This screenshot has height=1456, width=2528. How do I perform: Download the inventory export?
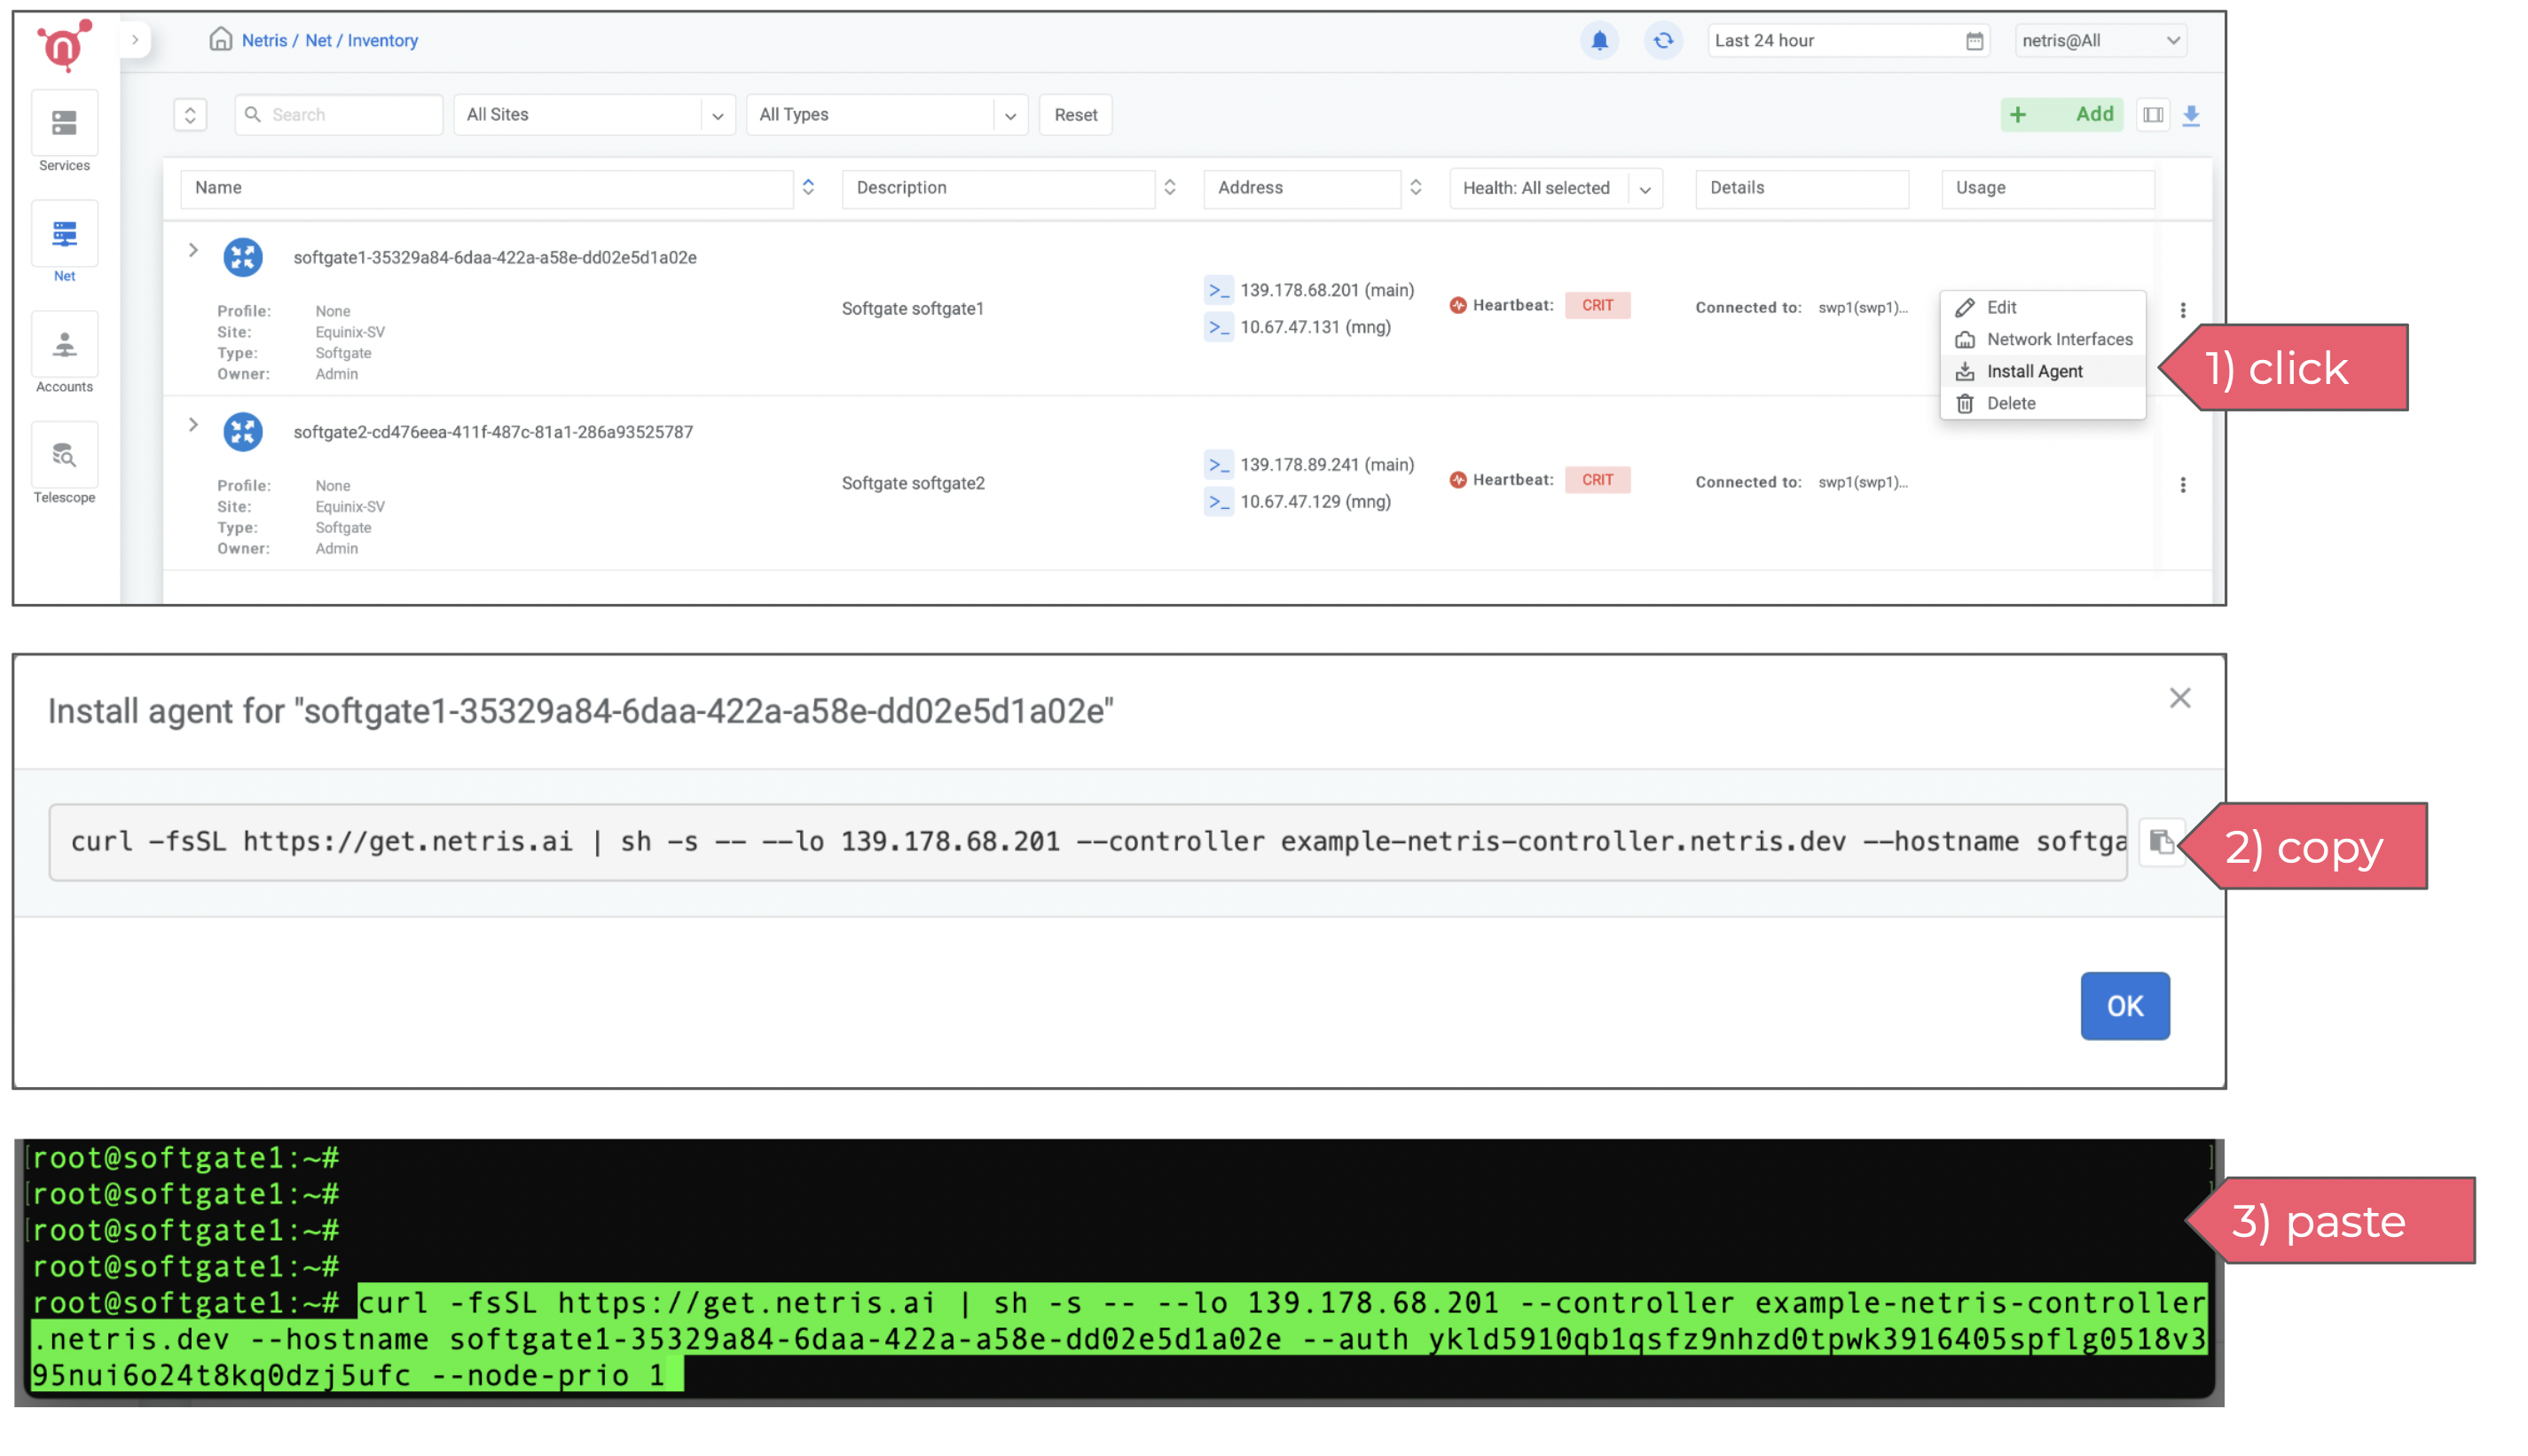coord(2192,114)
